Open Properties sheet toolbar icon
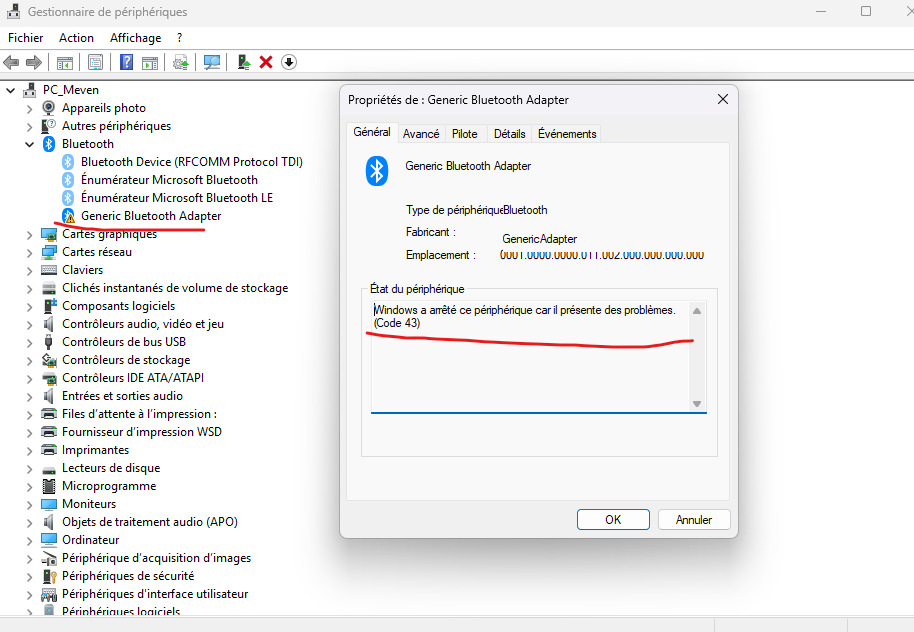Viewport: 914px width, 632px height. [x=96, y=62]
